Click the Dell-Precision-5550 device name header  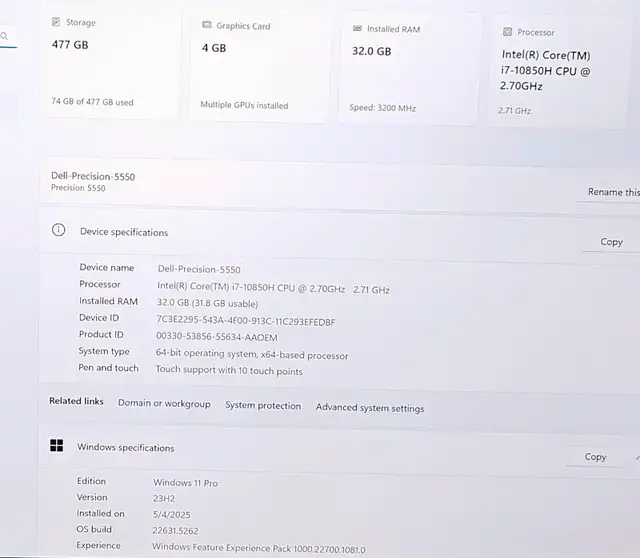coord(93,176)
